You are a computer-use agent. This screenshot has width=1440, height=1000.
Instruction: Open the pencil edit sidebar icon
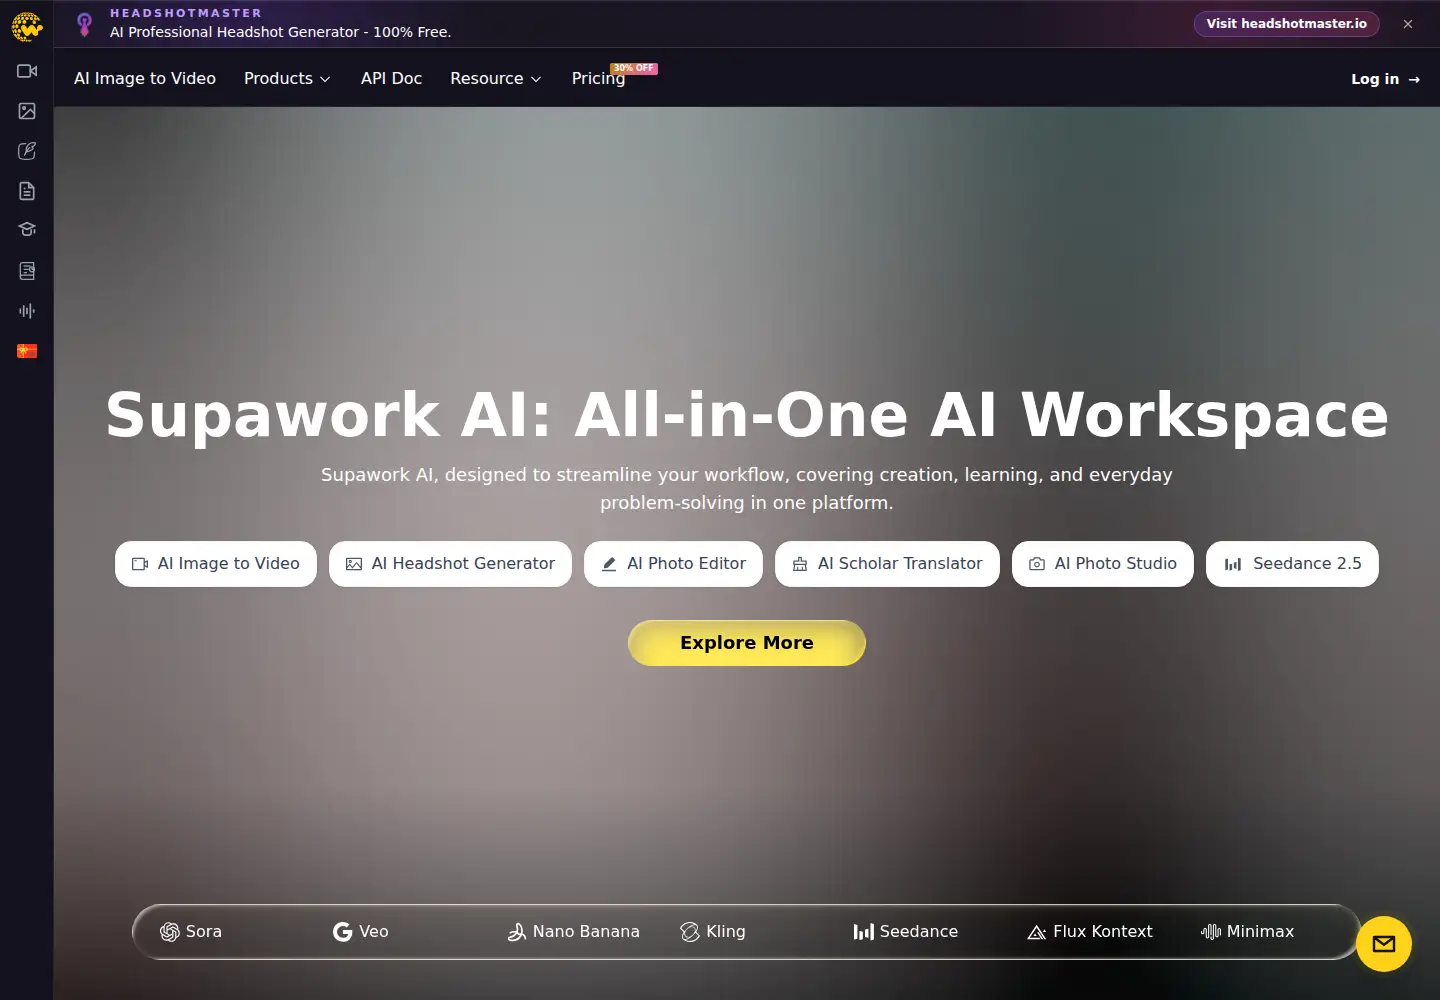(x=27, y=151)
